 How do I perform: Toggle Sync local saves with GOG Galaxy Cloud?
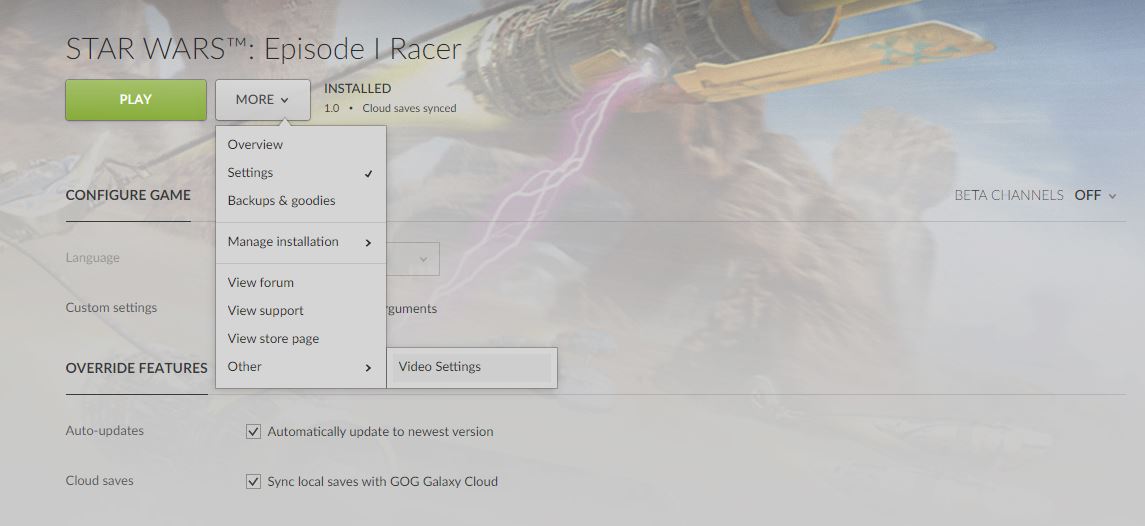tap(253, 481)
